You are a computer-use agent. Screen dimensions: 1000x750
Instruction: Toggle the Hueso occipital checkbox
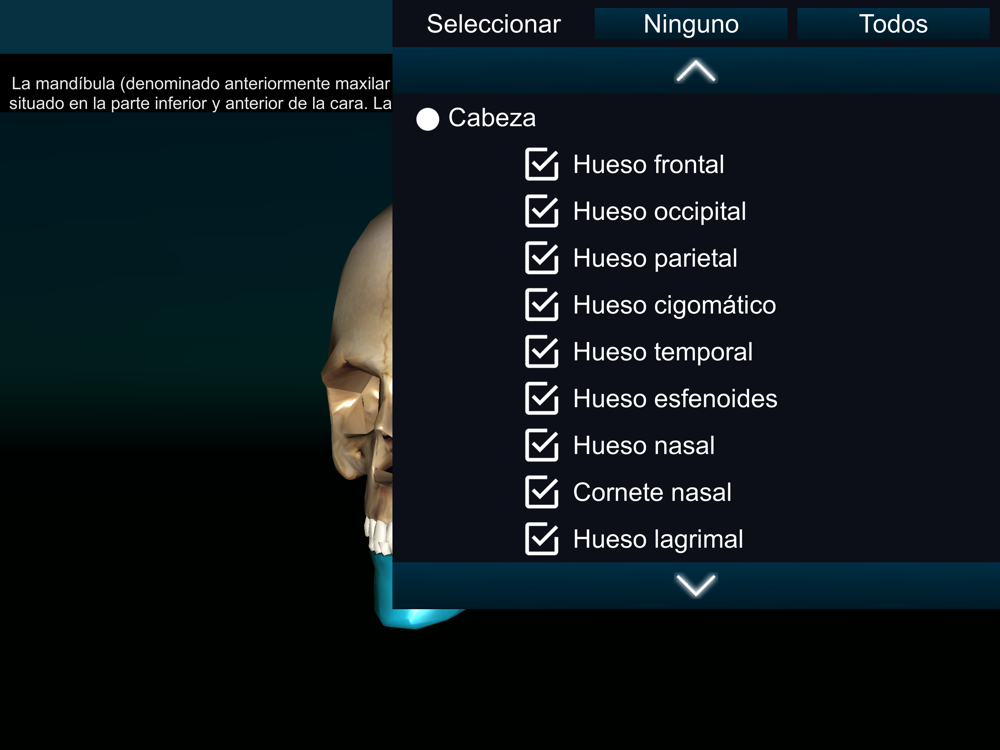(x=541, y=211)
